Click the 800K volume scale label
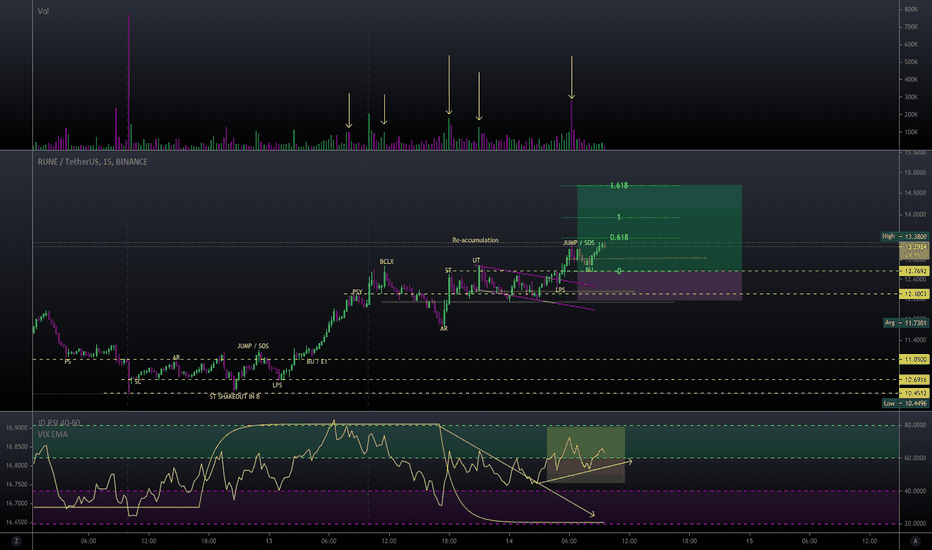932x550 pixels. 911,10
